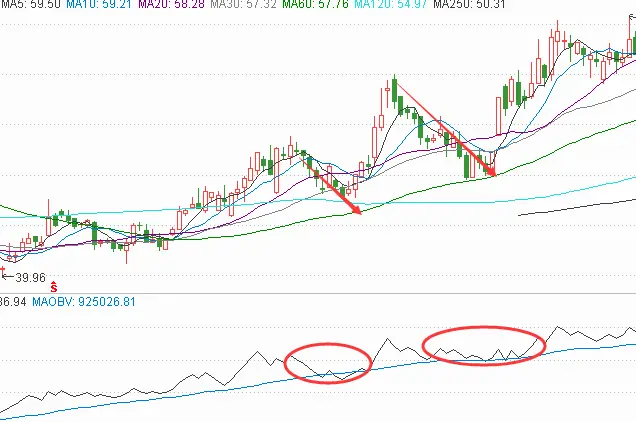Select the MA20: 58.28 moving average label
Viewport: 636px width, 422px height.
click(x=172, y=4)
